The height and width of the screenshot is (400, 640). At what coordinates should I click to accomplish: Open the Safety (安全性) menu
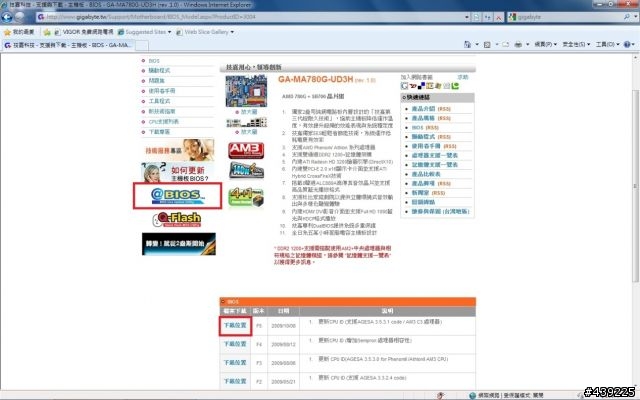pyautogui.click(x=576, y=44)
